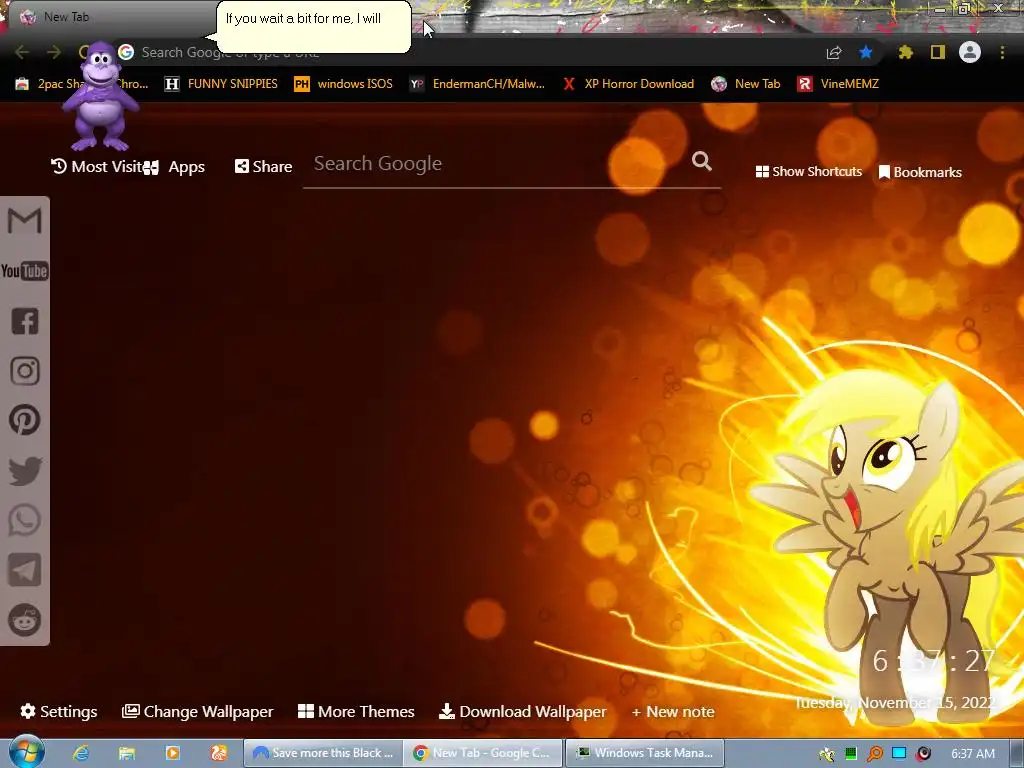Open Chrome side panel icon
Image resolution: width=1024 pixels, height=768 pixels.
pyautogui.click(x=938, y=52)
